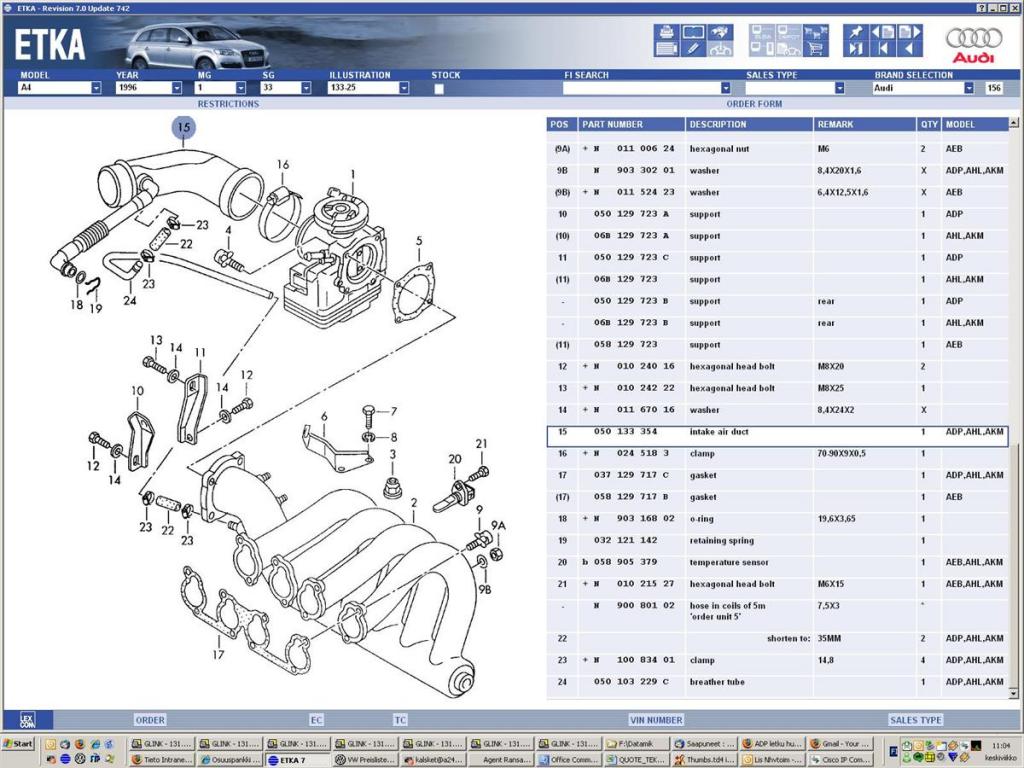Screen dimensions: 1024x768
Task: Open the shopping cart icon
Action: tap(815, 48)
